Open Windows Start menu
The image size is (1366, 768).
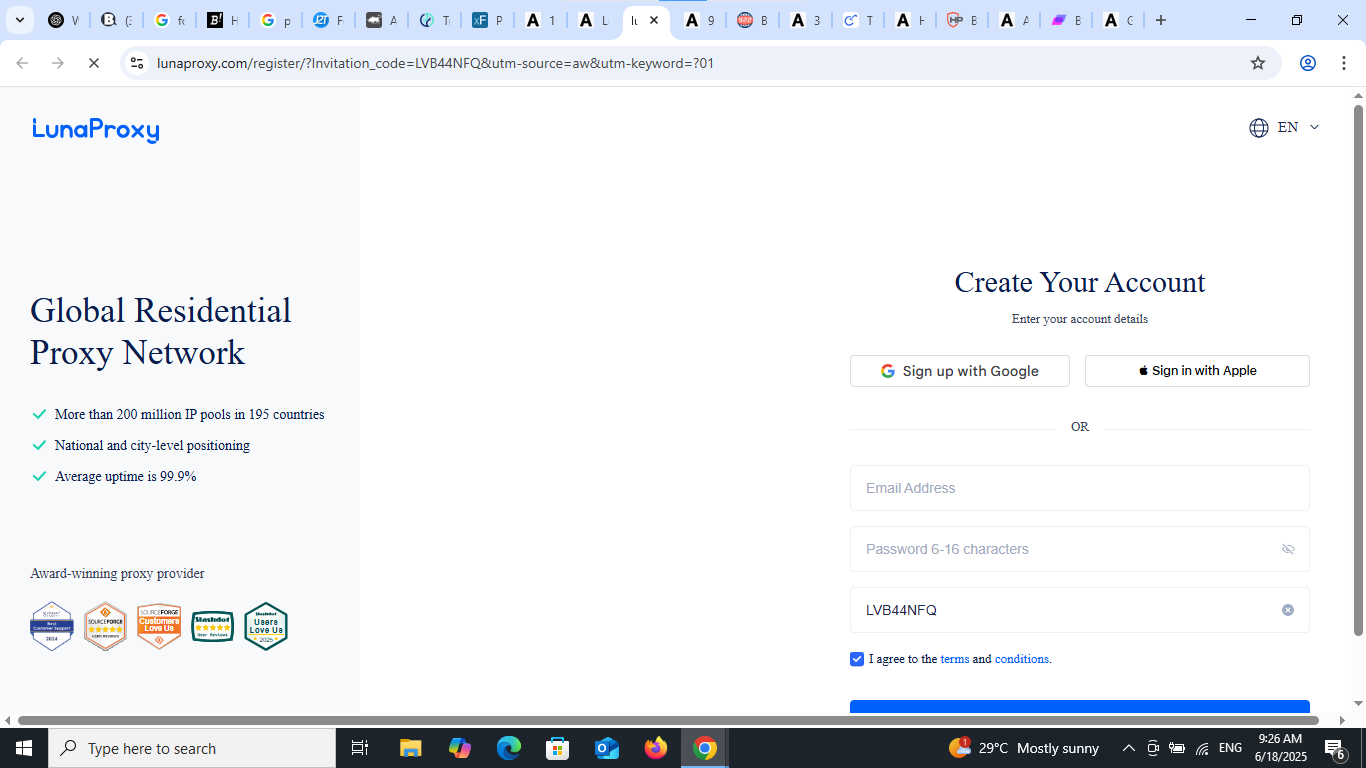click(23, 748)
